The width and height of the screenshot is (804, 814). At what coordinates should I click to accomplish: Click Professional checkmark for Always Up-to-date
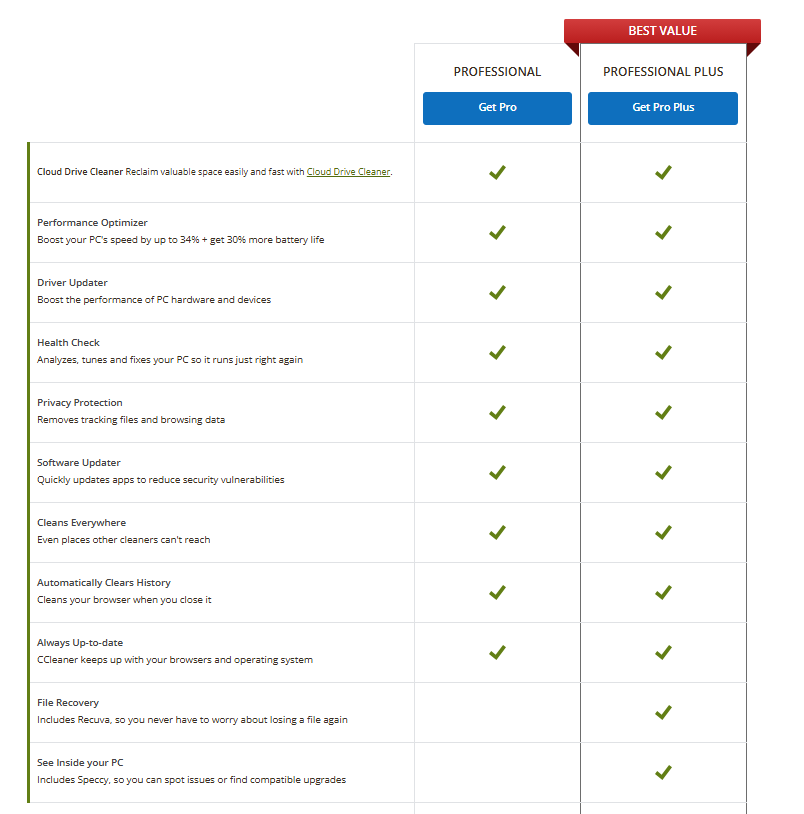497,652
